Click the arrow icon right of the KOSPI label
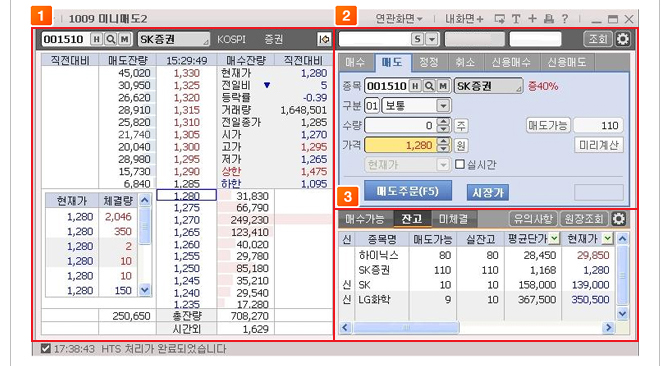Image resolution: width=670 pixels, height=366 pixels. tap(323, 39)
